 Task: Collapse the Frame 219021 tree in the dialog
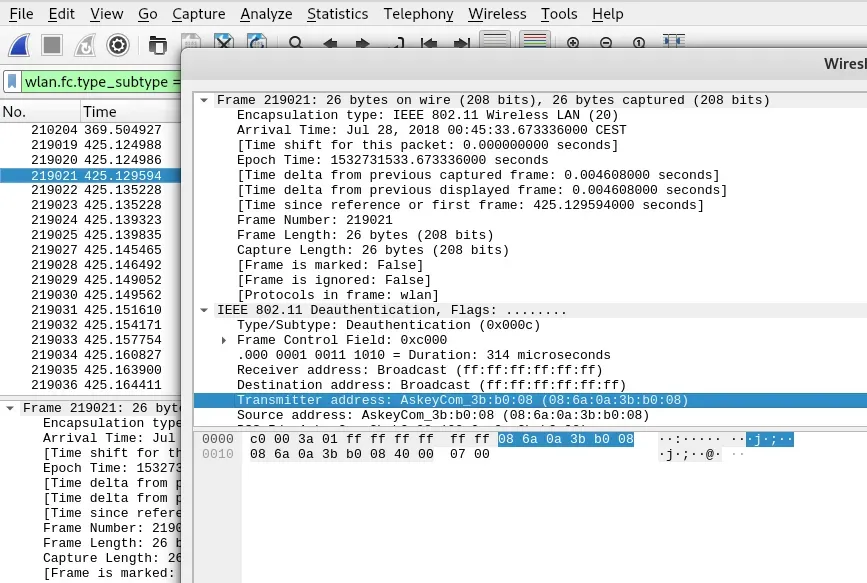click(204, 100)
